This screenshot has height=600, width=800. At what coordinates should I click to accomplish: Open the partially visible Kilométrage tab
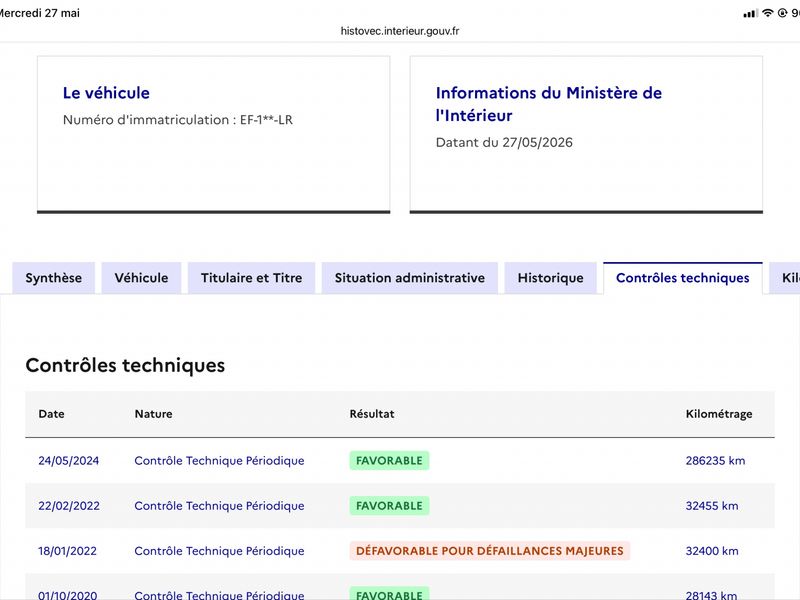pyautogui.click(x=785, y=278)
